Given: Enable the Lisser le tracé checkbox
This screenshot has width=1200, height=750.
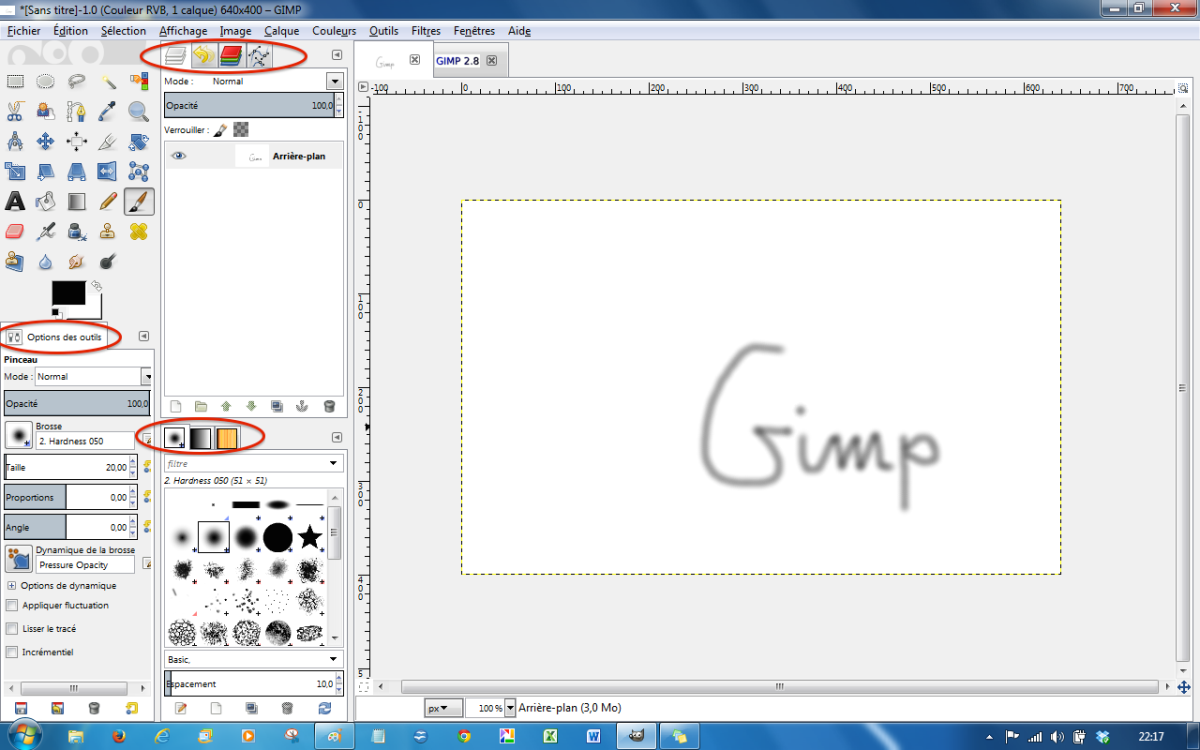Looking at the screenshot, I should (x=12, y=629).
